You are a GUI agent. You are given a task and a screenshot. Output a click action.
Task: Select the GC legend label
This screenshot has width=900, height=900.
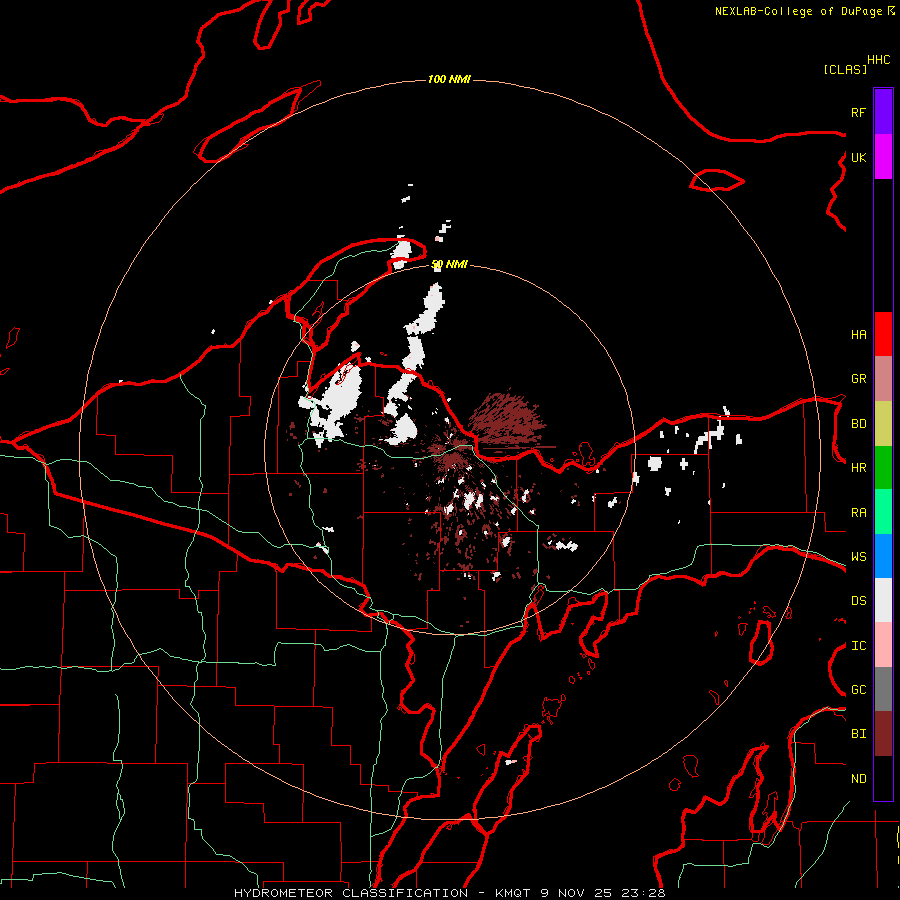(x=858, y=690)
